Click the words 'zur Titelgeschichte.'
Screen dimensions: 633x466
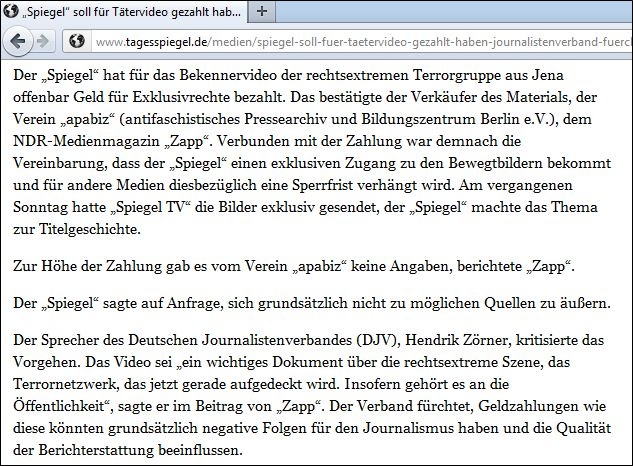pos(77,229)
